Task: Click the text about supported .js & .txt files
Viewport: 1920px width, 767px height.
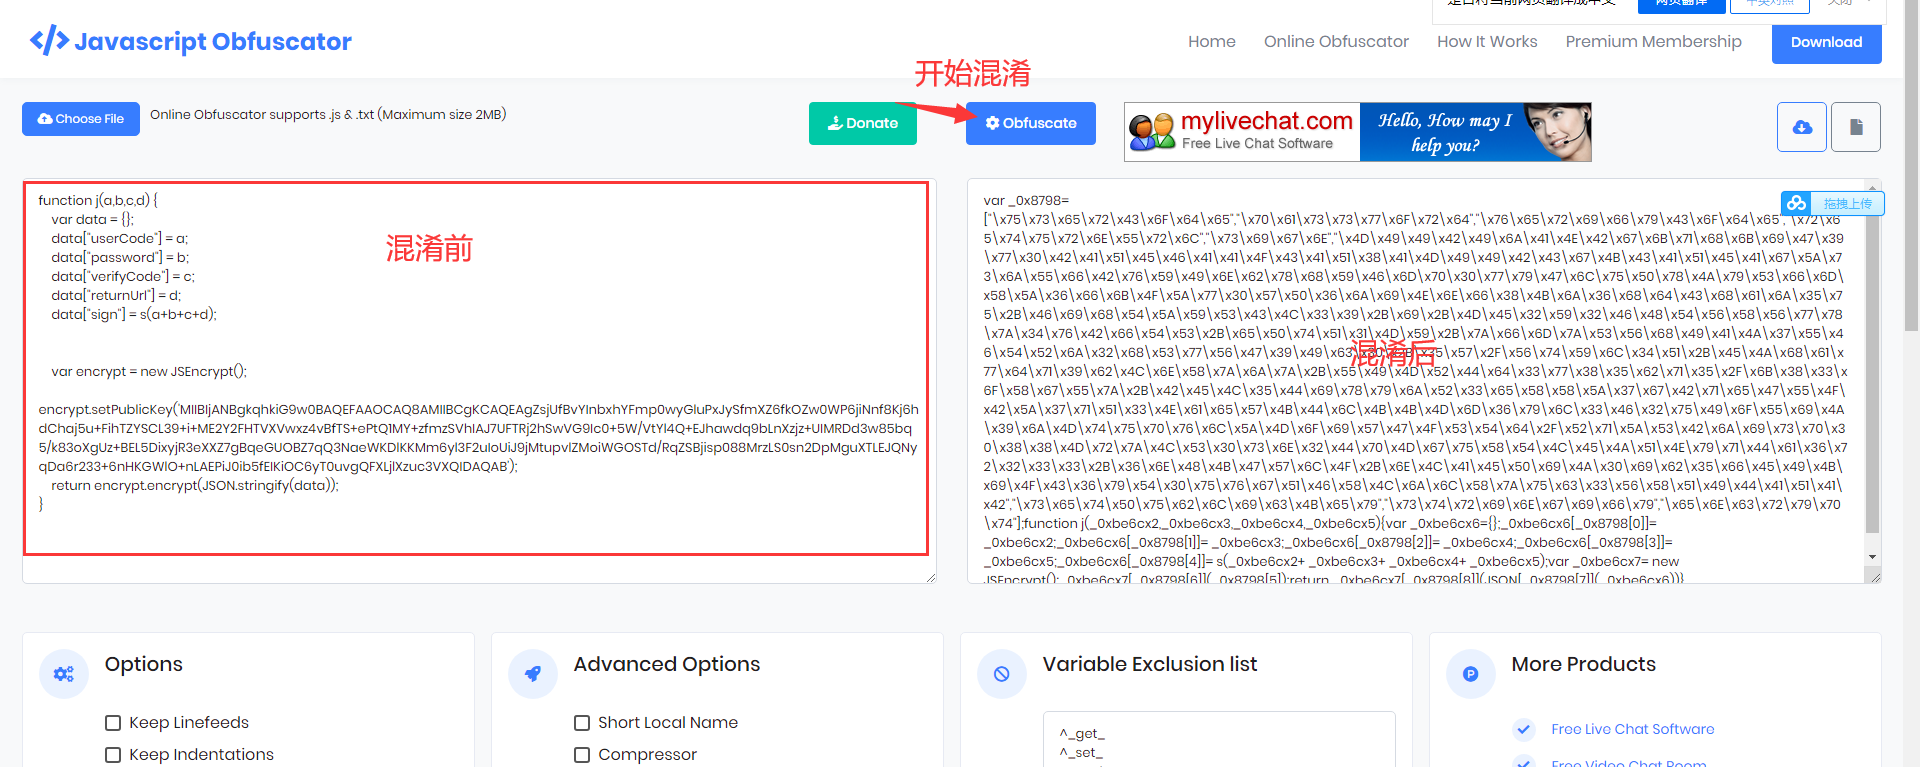Action: 328,114
